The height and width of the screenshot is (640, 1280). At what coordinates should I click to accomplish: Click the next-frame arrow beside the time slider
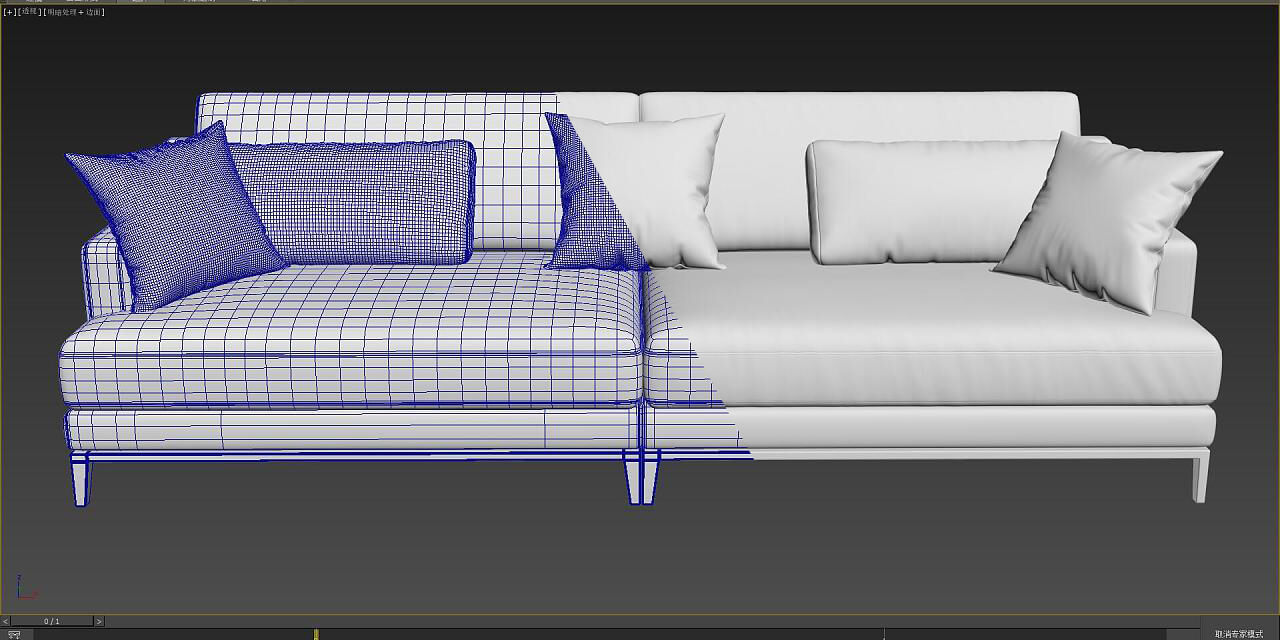(98, 621)
